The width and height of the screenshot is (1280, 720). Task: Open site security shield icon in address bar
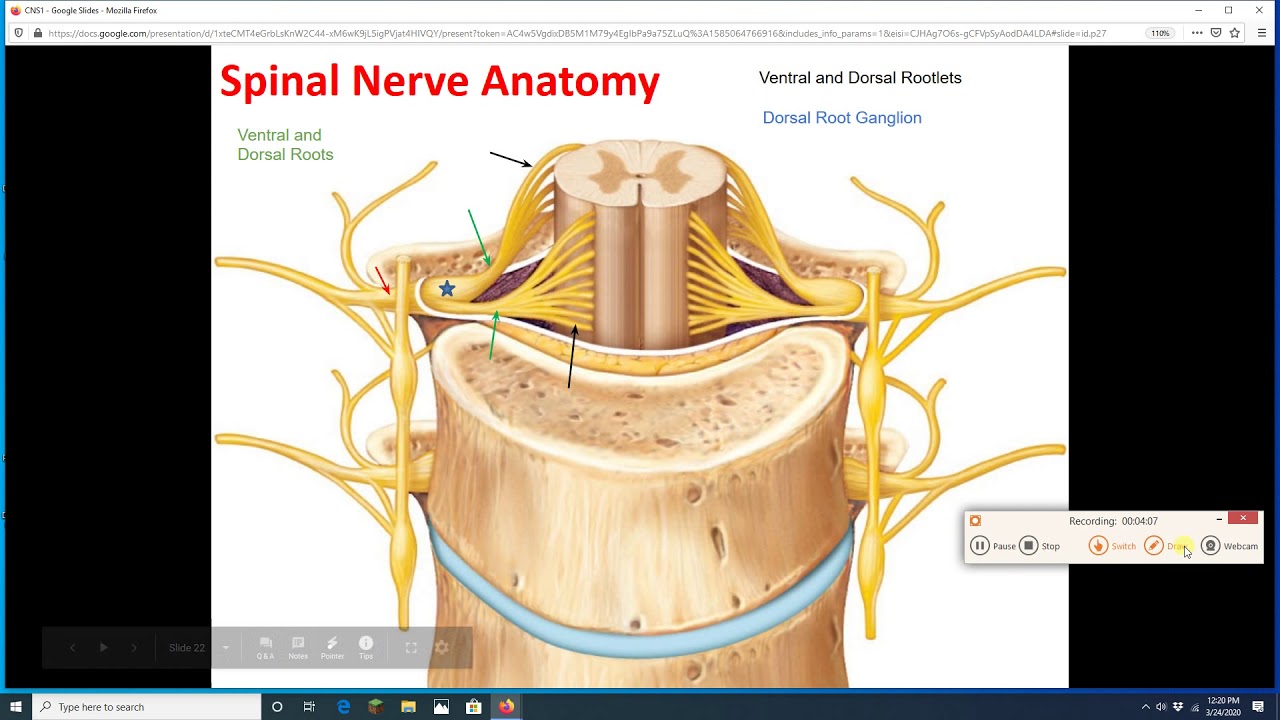[x=18, y=33]
